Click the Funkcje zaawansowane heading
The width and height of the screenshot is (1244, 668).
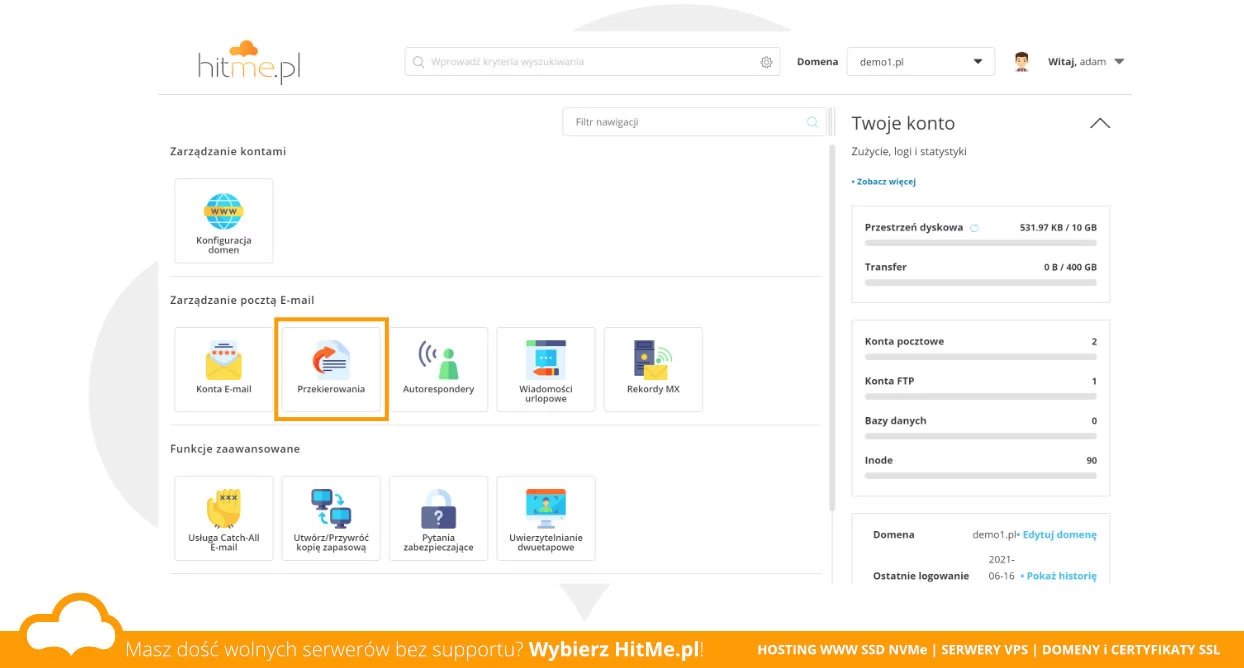click(235, 449)
